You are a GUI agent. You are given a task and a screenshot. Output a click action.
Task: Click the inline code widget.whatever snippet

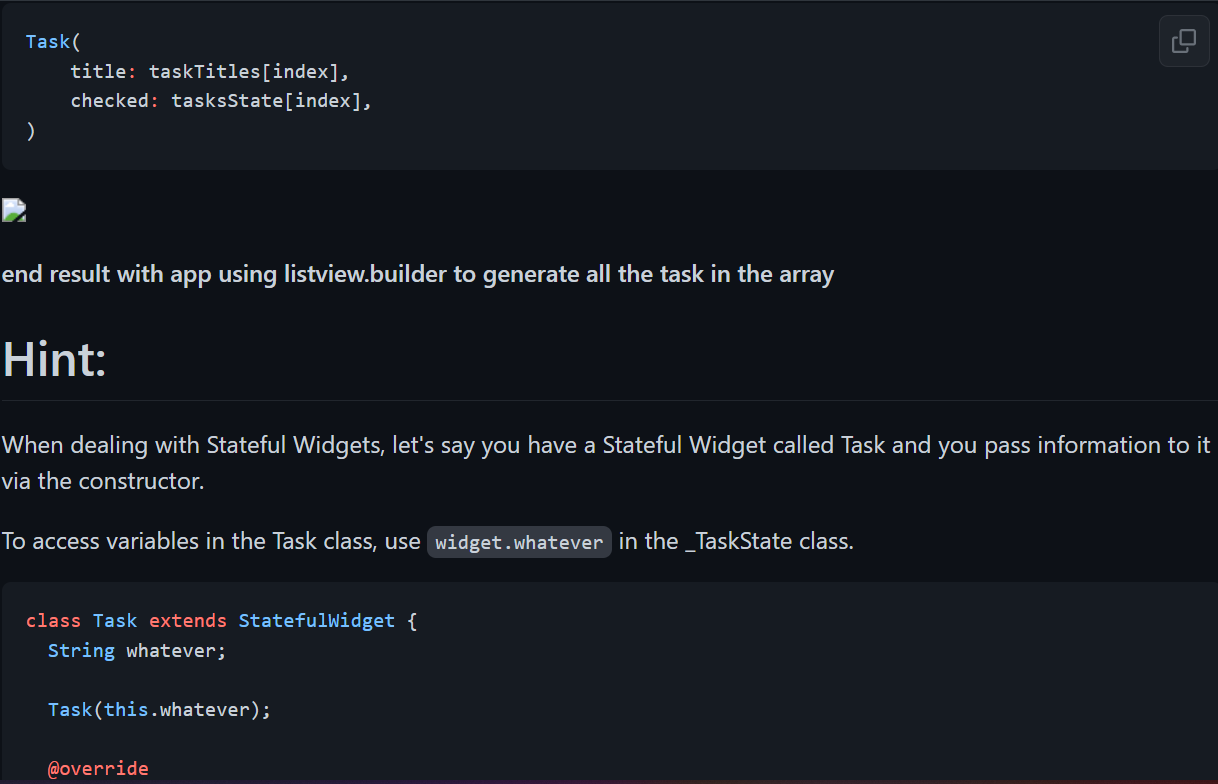[518, 541]
